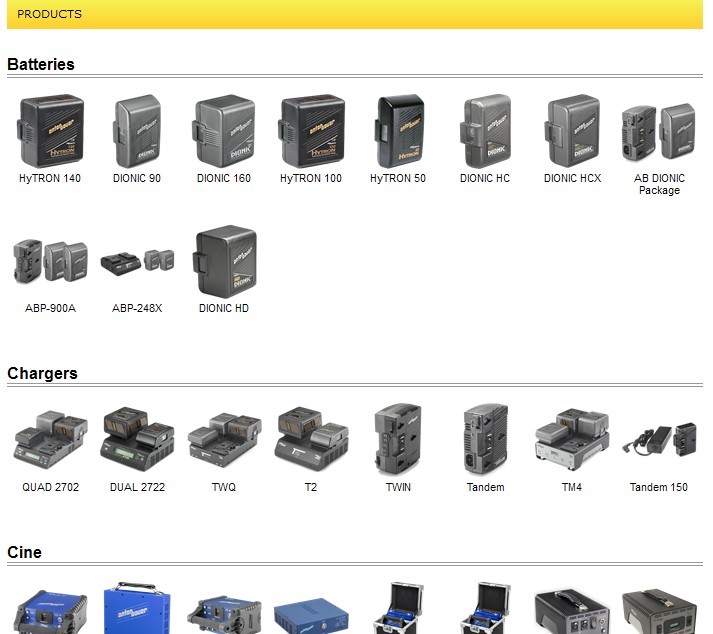Click the DIONIC HC label
Viewport: 713px width, 634px height.
(x=485, y=178)
